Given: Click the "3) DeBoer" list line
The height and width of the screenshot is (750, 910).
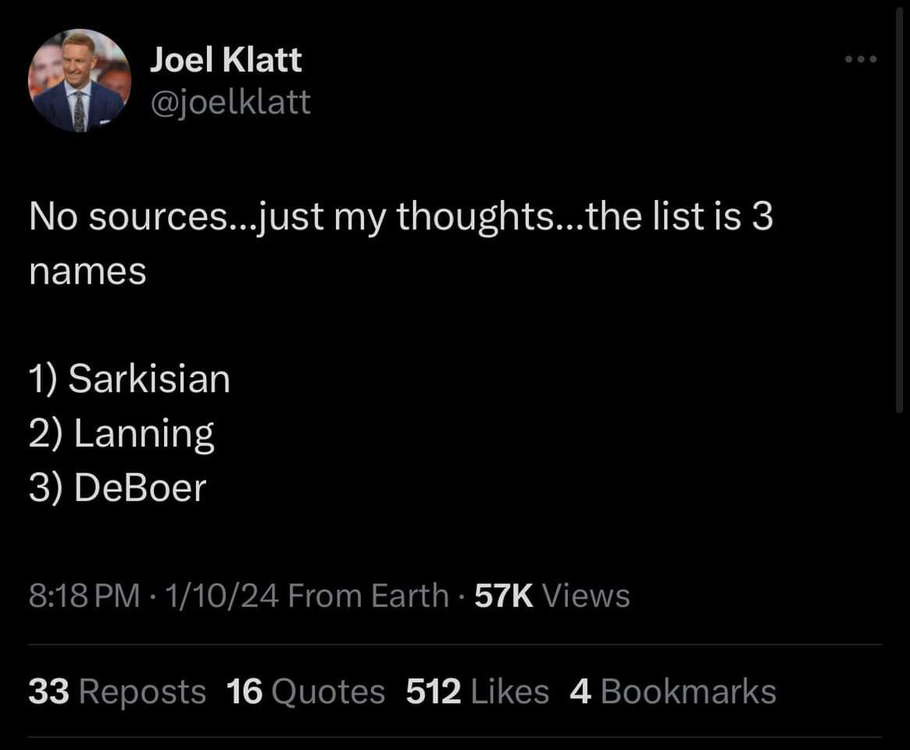Looking at the screenshot, I should pos(117,487).
